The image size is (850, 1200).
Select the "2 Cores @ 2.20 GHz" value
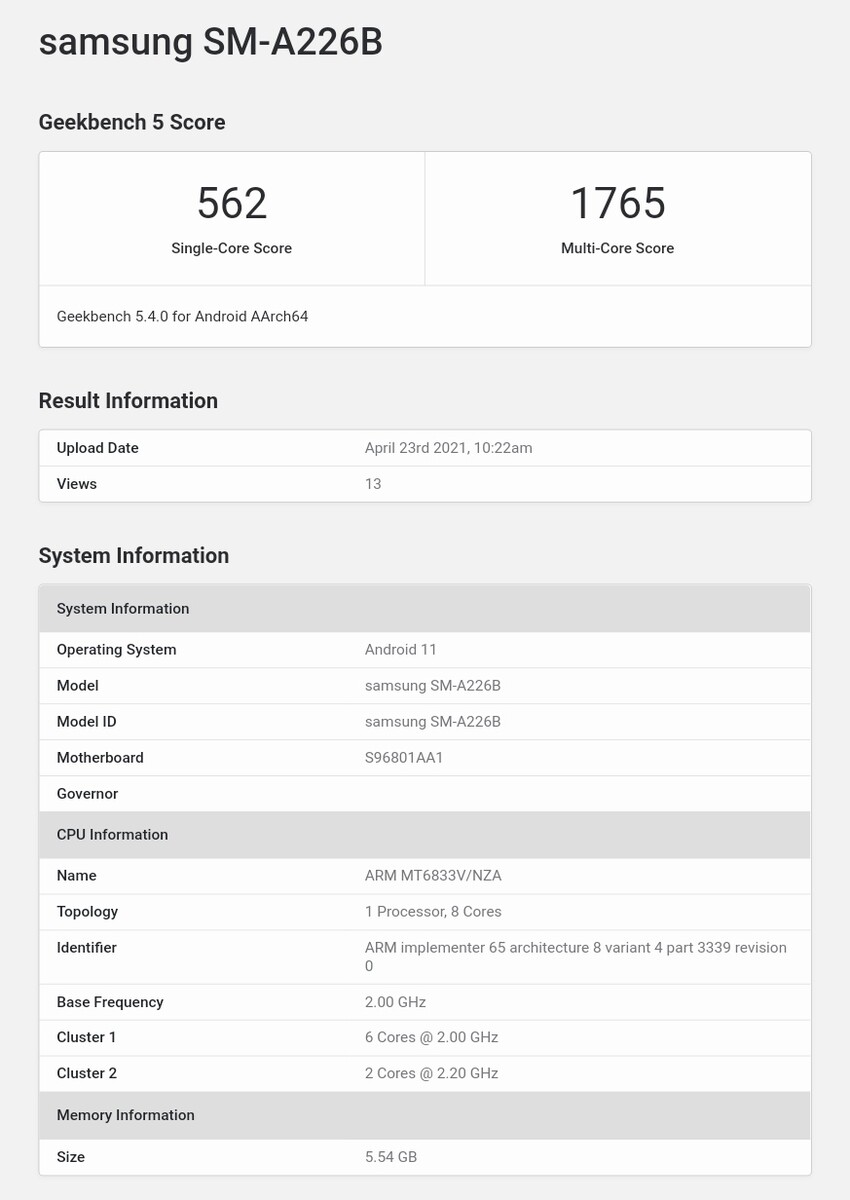click(x=432, y=1074)
